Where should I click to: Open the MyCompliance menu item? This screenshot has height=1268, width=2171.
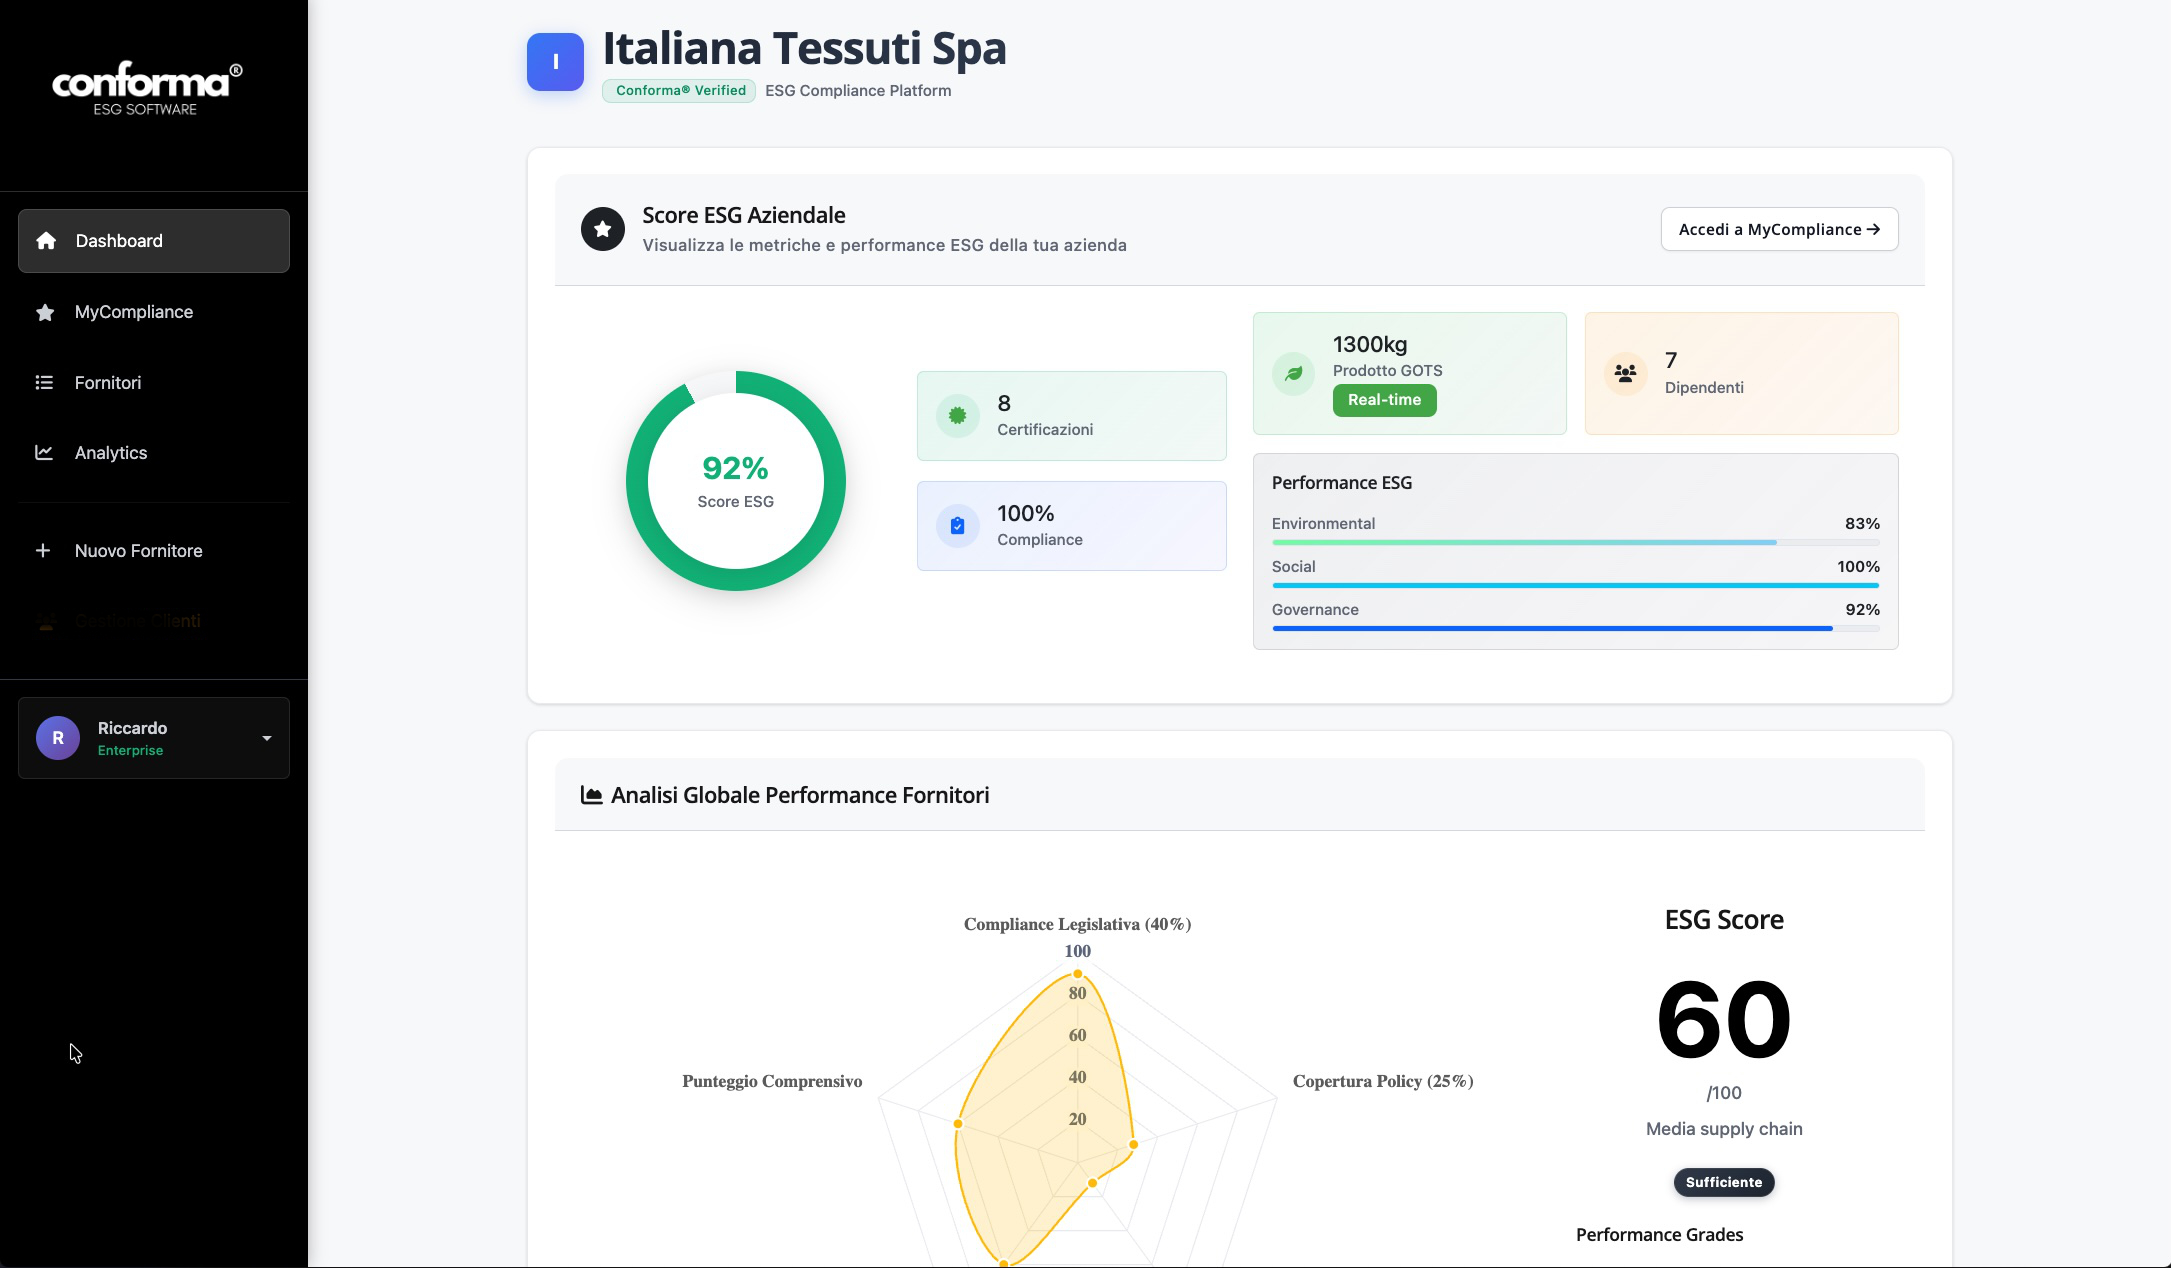tap(154, 312)
